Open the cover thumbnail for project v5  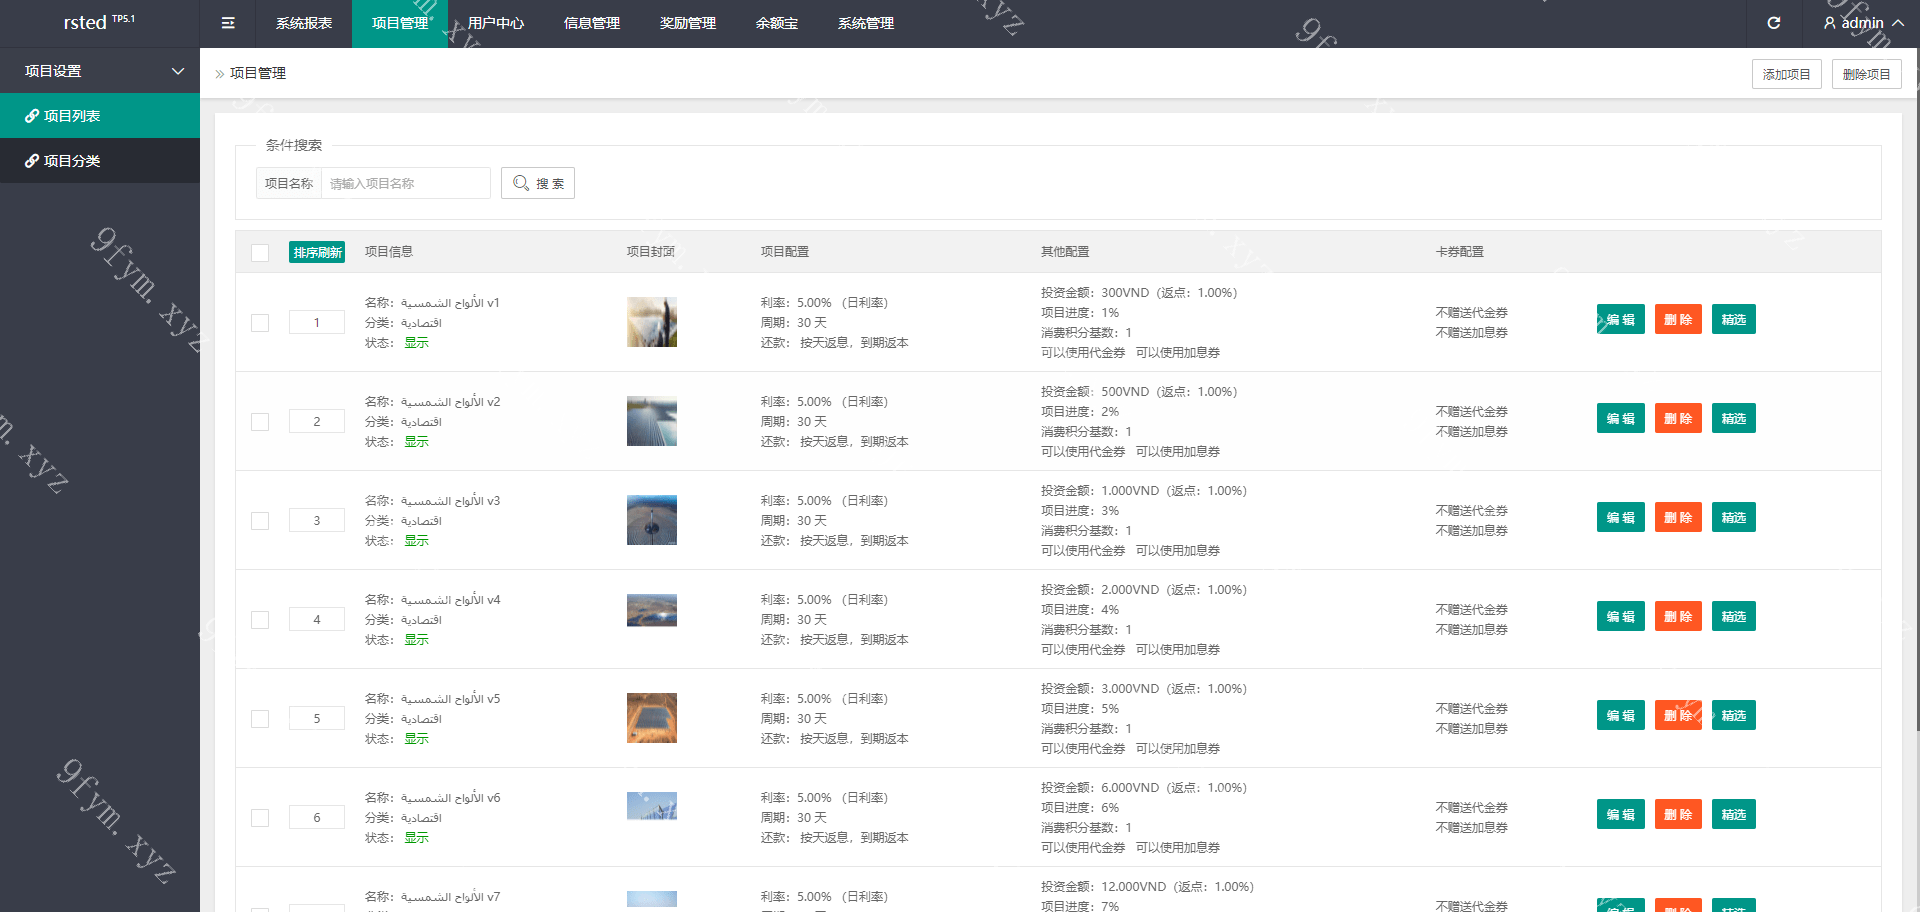coord(652,718)
